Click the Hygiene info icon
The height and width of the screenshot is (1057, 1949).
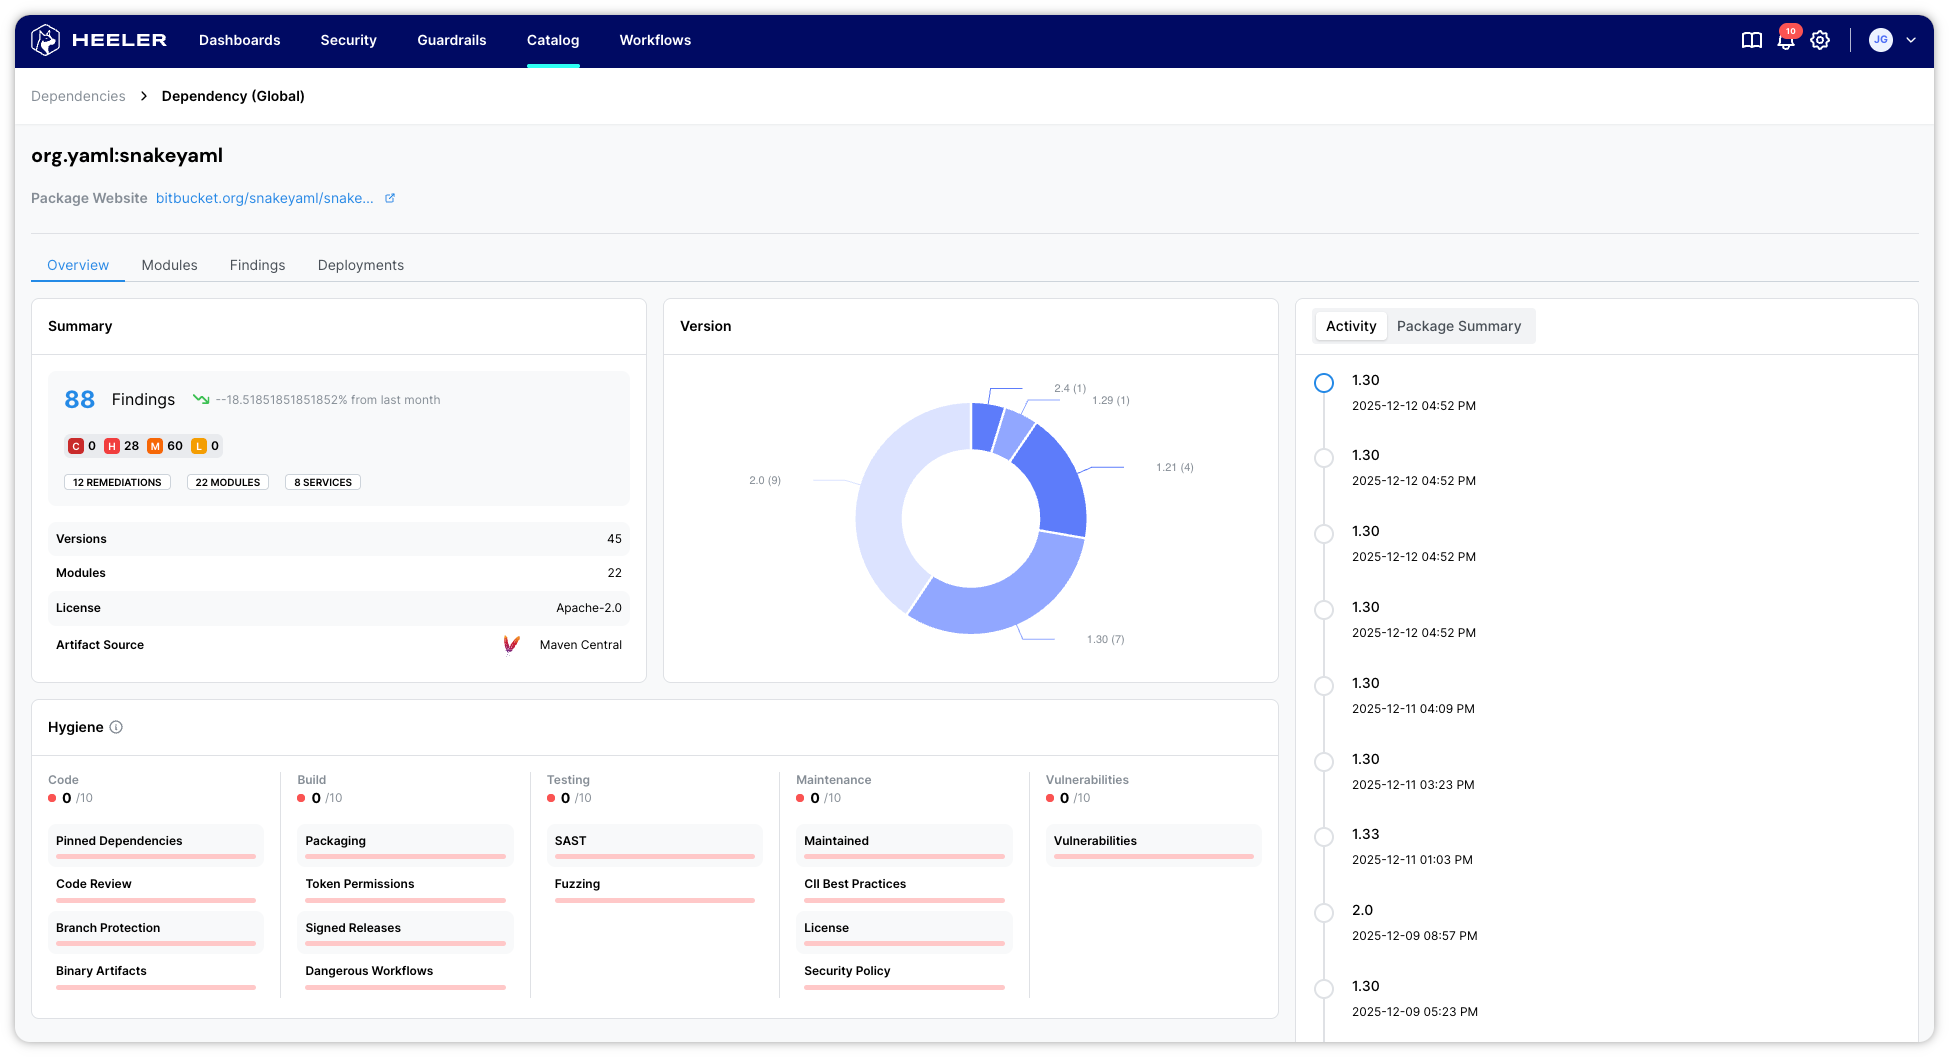coord(116,727)
